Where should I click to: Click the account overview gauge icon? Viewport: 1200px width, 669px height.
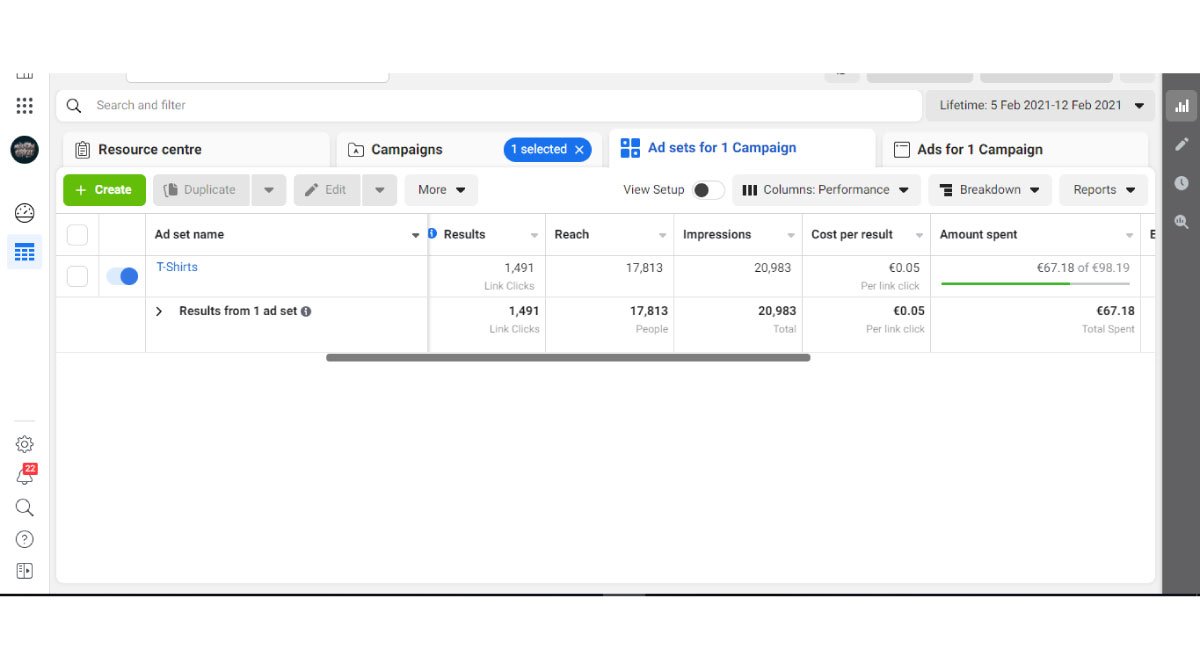coord(24,213)
